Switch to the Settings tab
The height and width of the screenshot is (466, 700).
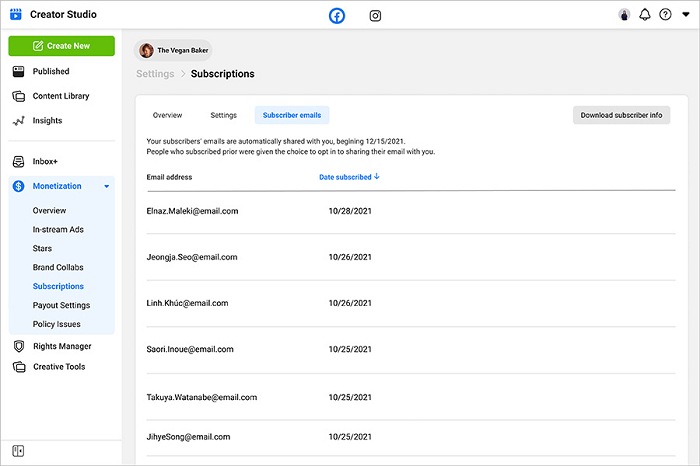(x=223, y=115)
